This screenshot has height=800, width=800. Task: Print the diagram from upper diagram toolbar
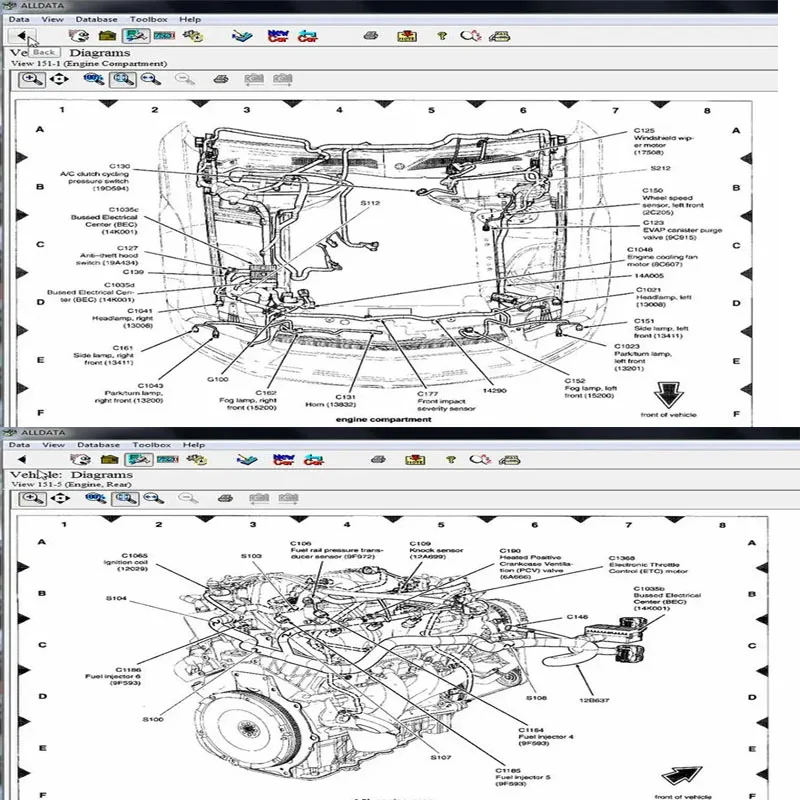220,80
